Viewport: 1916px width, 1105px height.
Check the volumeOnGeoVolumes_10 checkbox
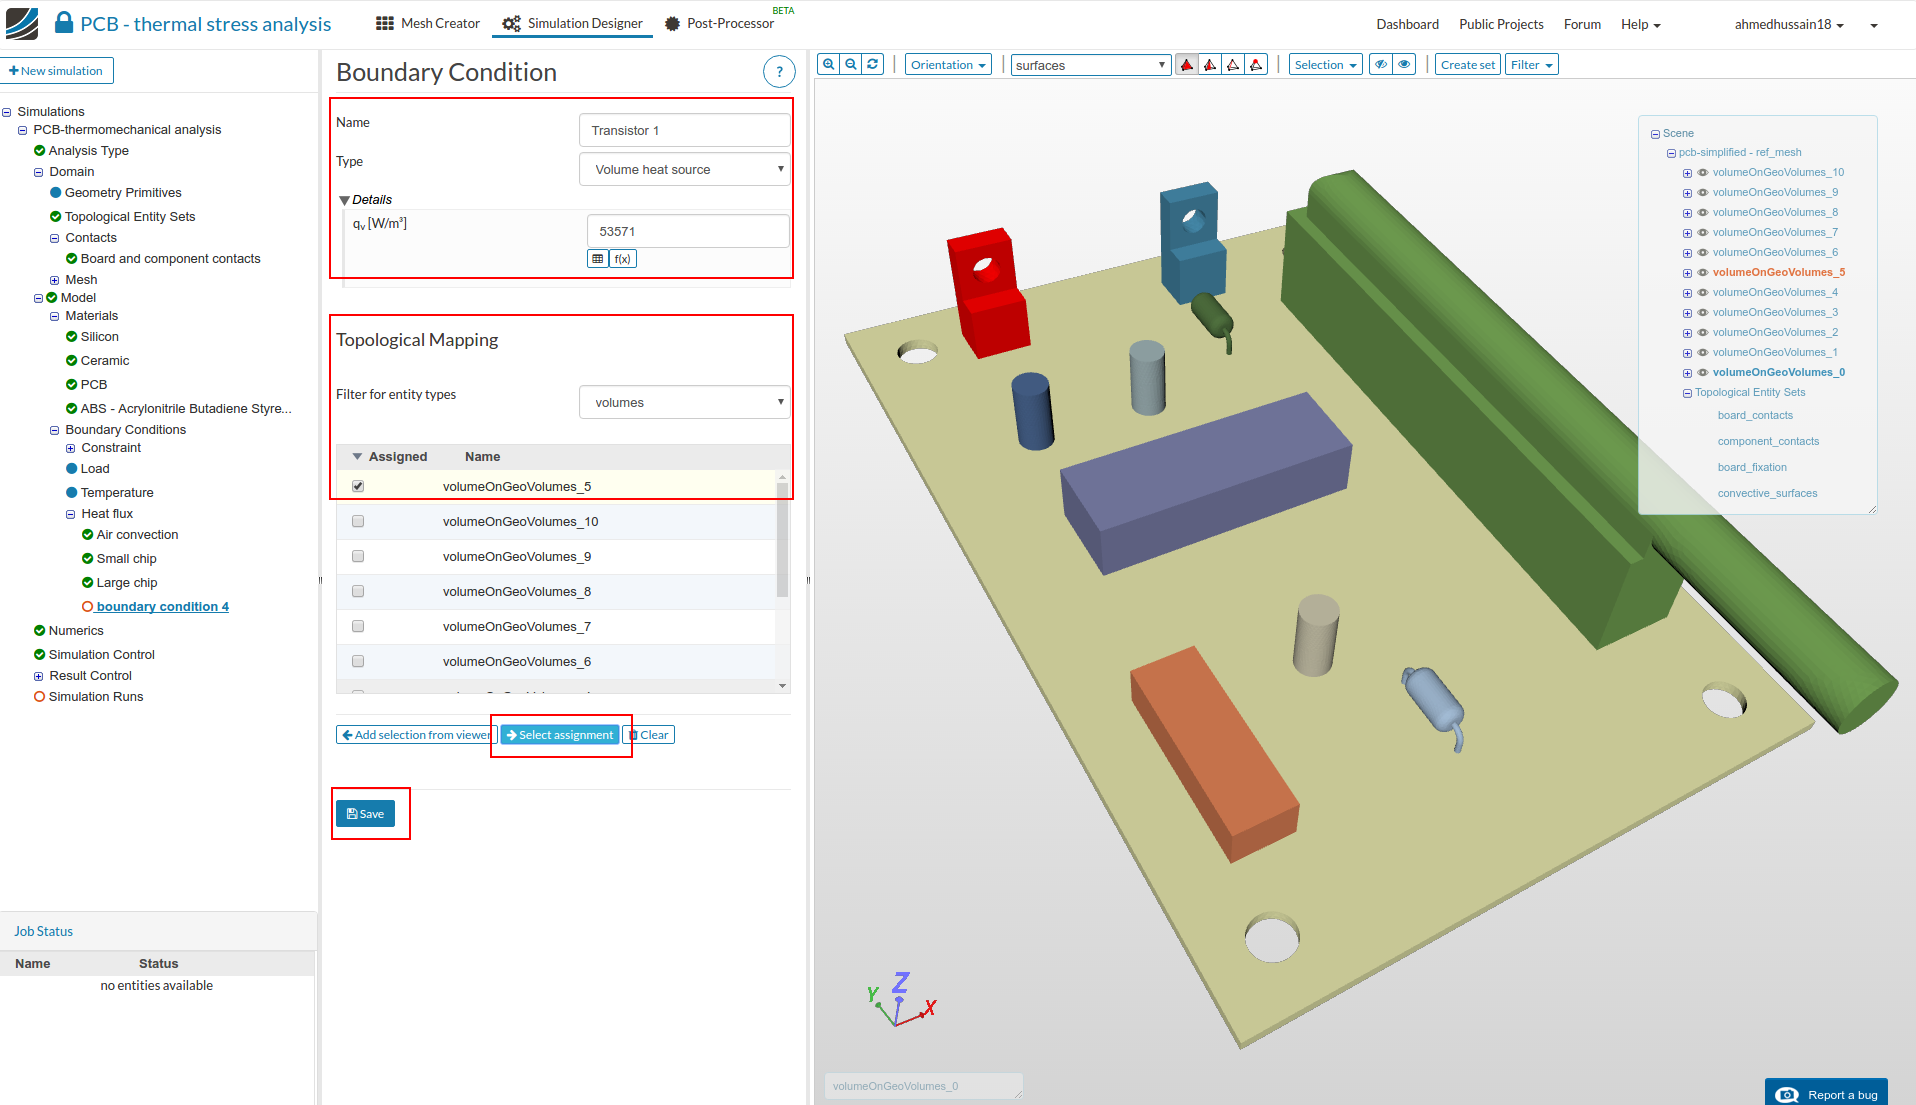[x=358, y=522]
